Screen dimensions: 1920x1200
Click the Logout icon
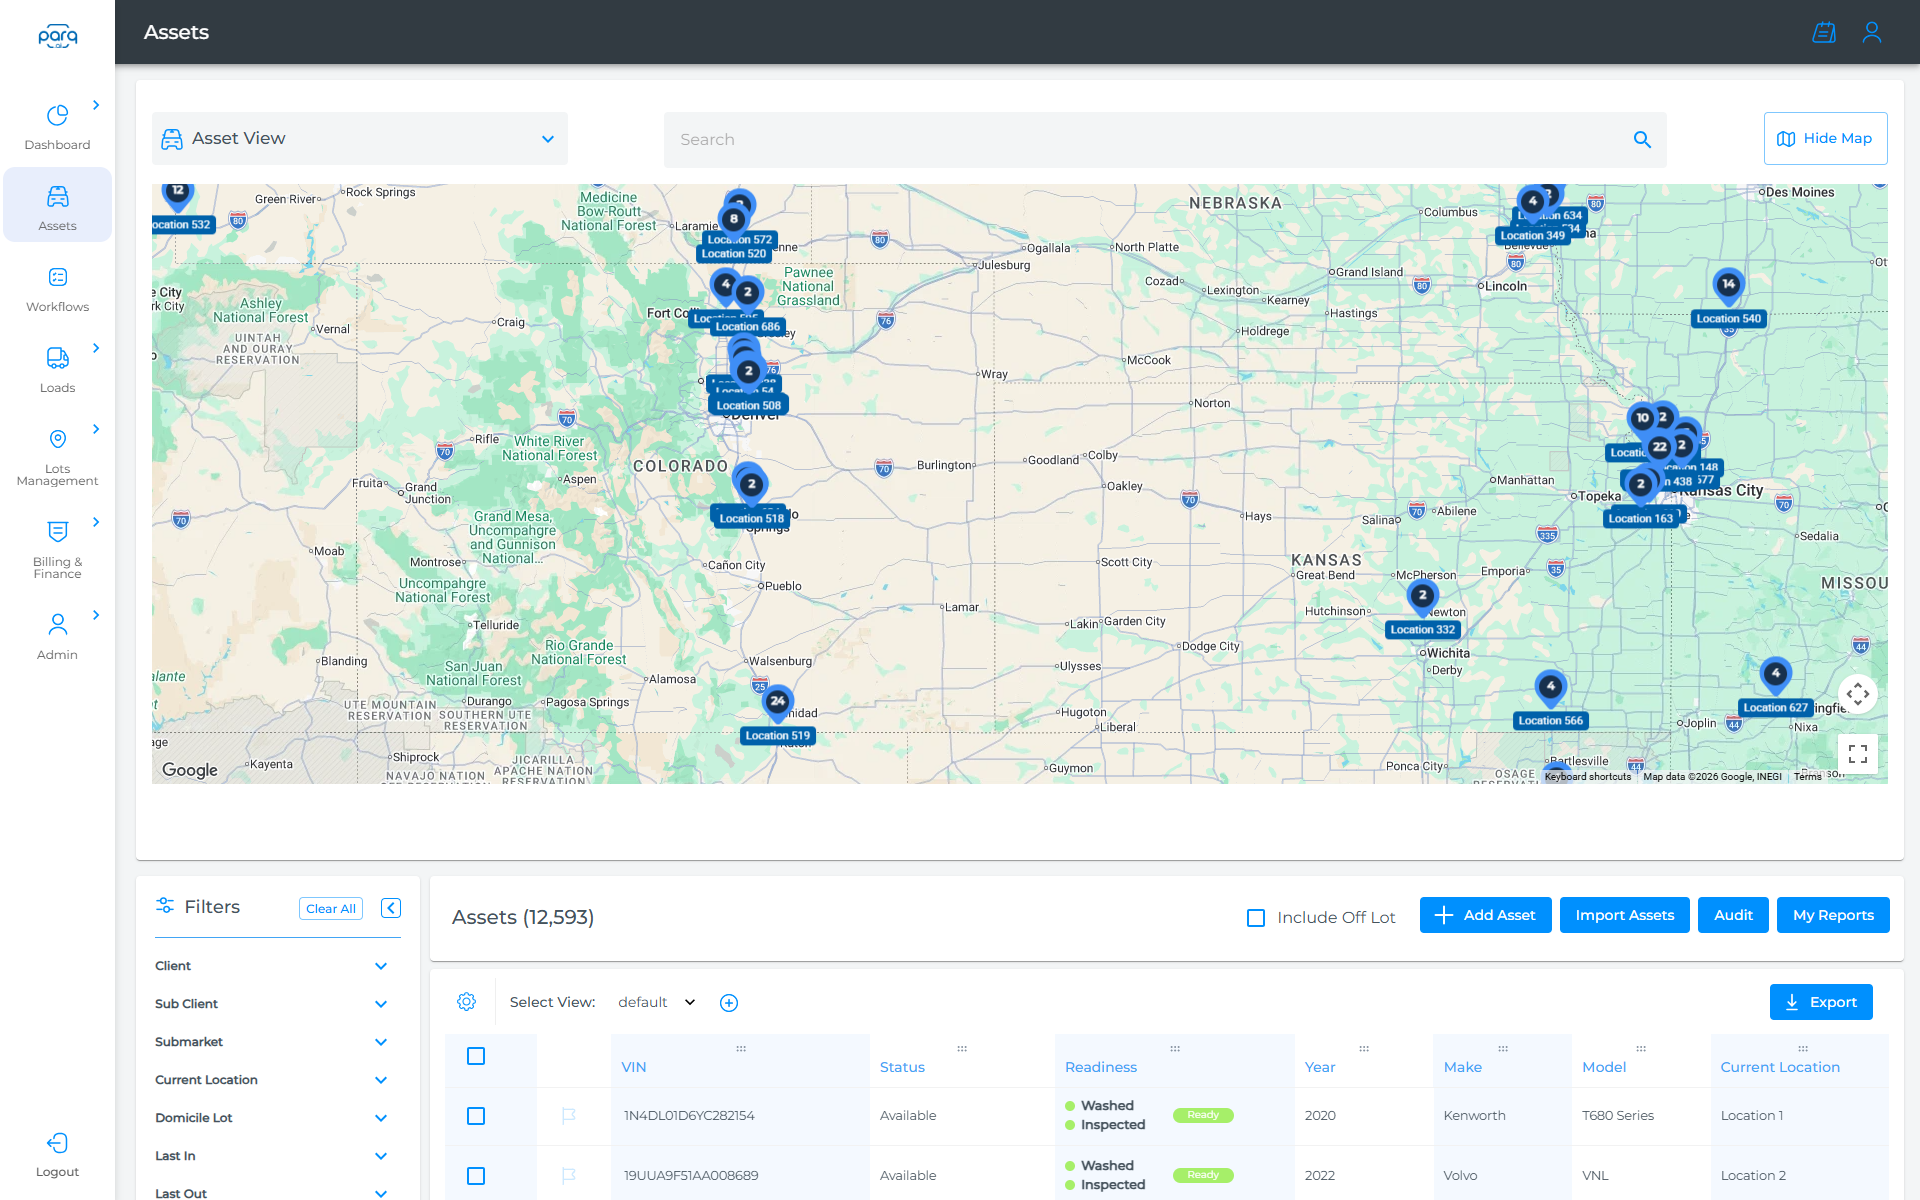57,1143
